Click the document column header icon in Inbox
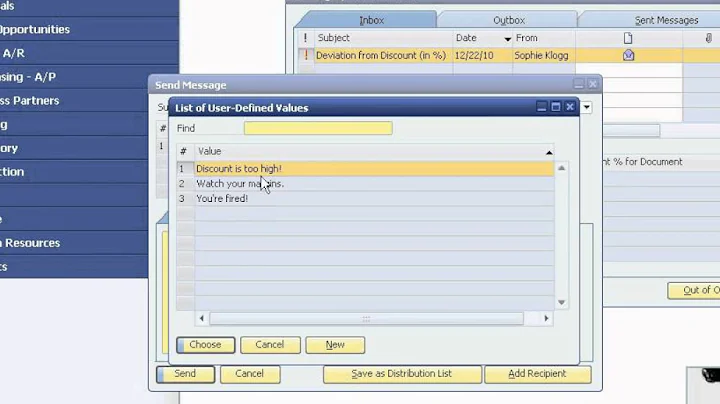The height and width of the screenshot is (404, 720). [x=628, y=38]
